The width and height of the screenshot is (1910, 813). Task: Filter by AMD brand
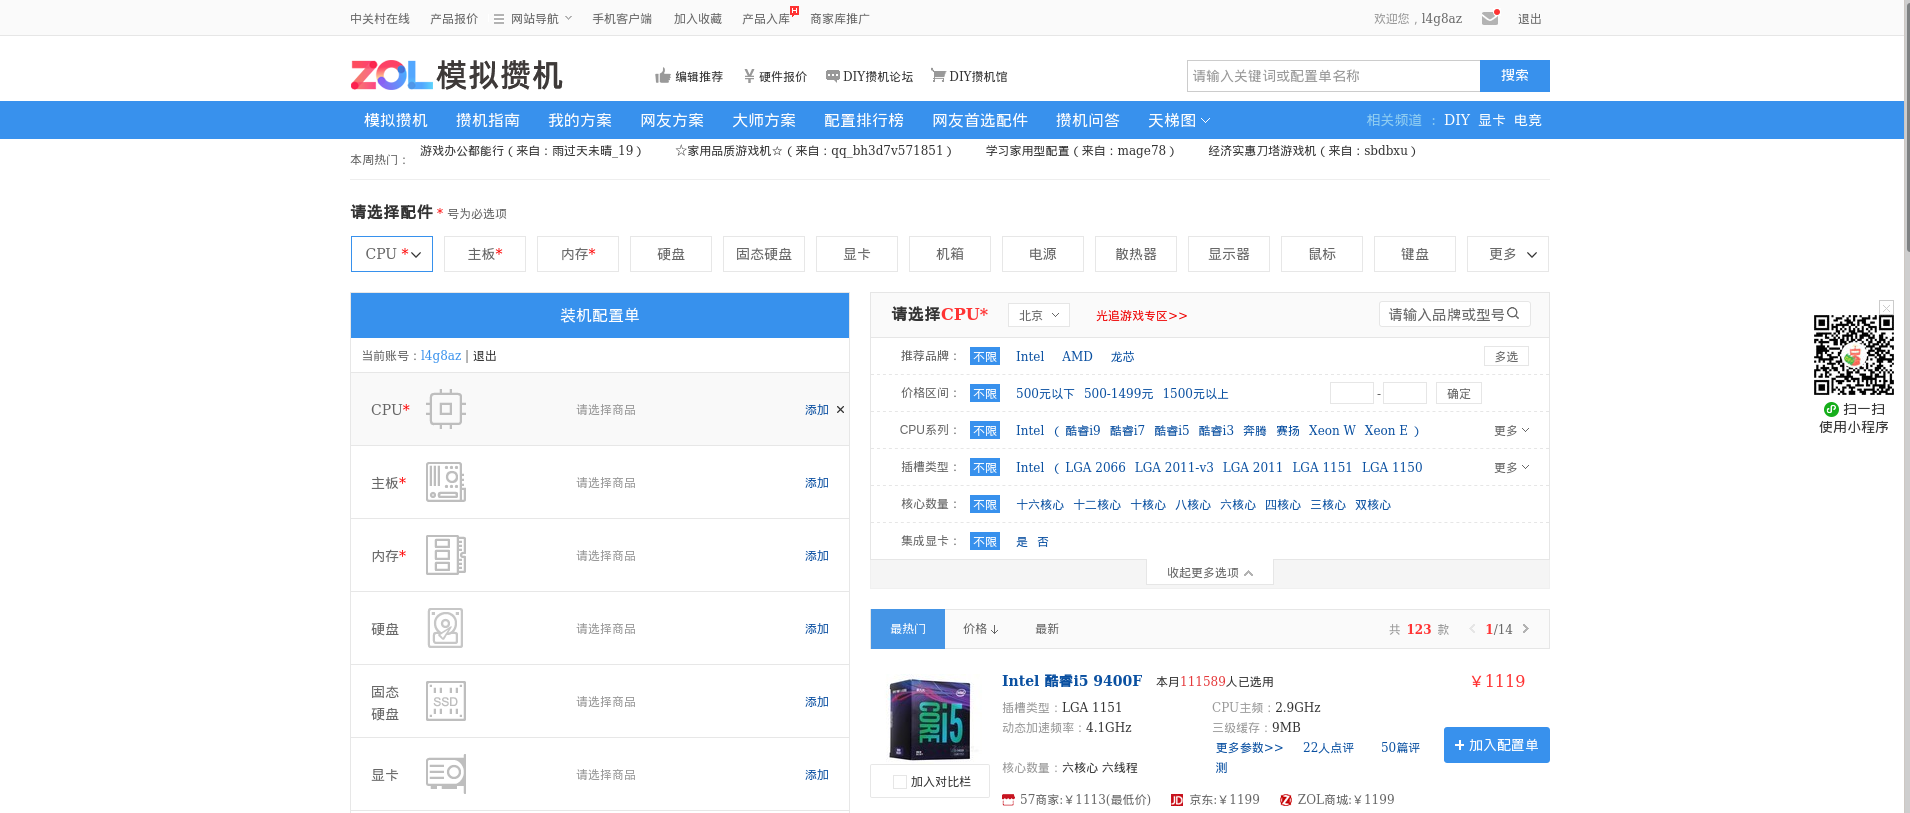coord(1077,357)
